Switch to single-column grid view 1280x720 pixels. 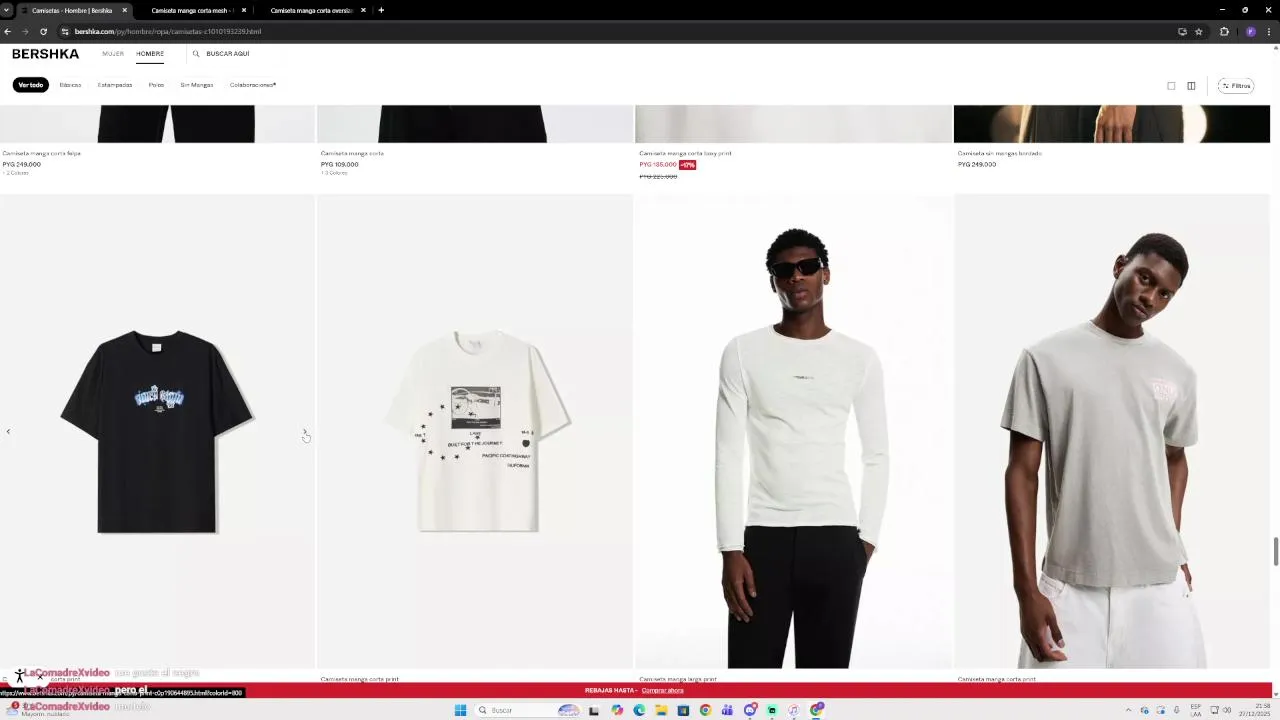pos(1171,86)
